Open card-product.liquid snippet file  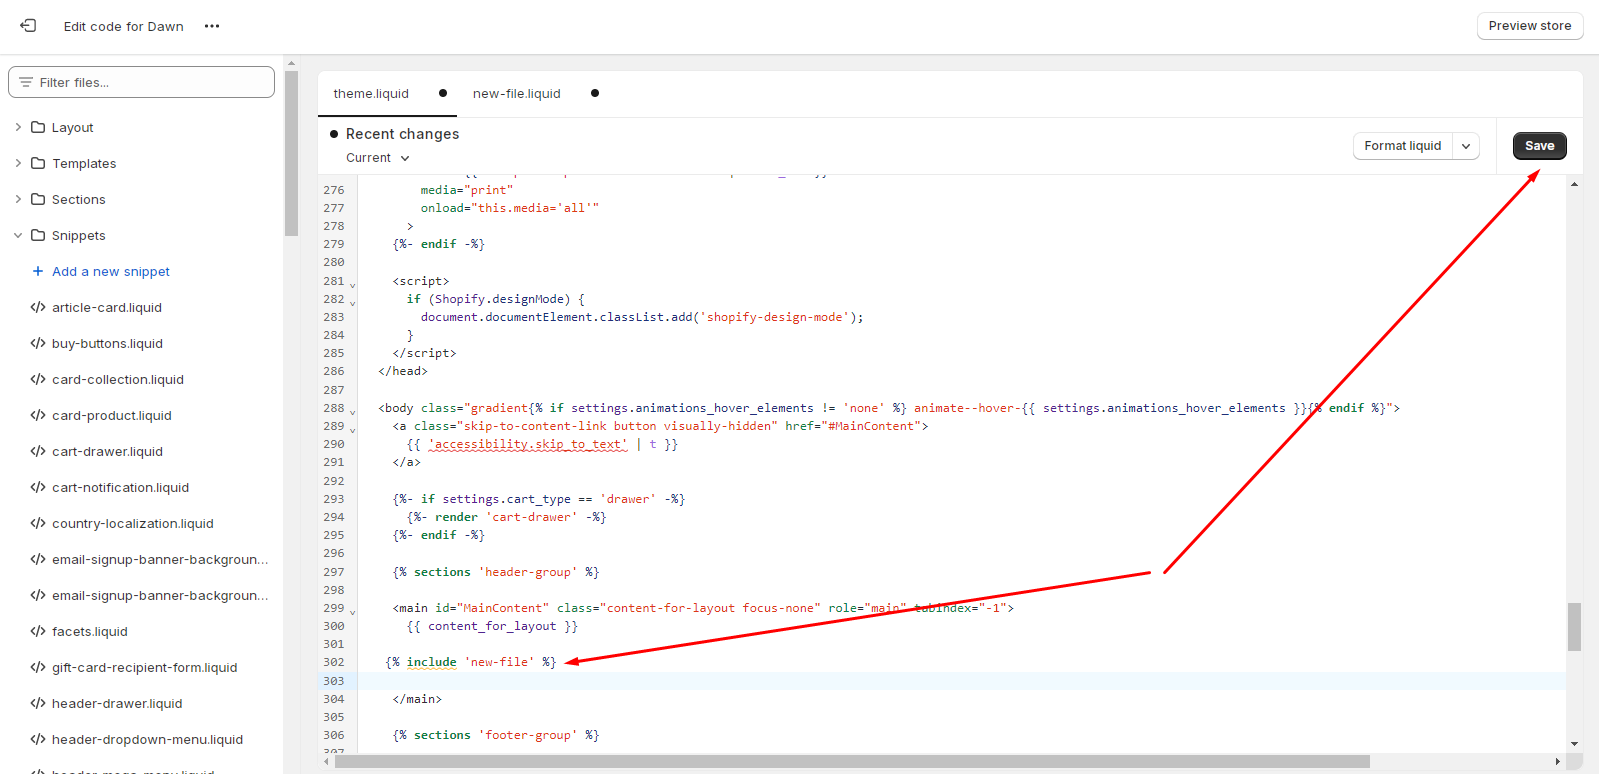pyautogui.click(x=112, y=415)
